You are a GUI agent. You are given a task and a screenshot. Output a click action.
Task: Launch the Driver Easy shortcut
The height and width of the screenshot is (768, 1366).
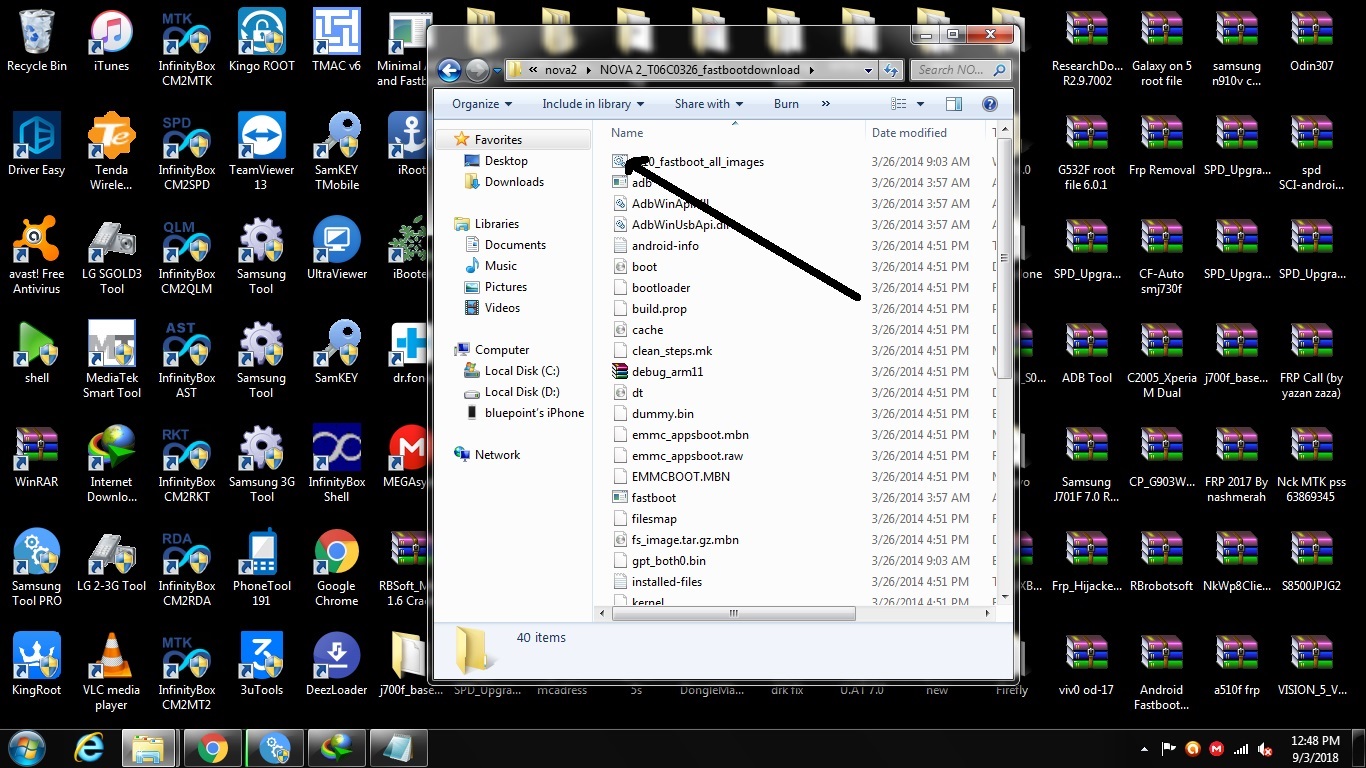click(x=37, y=145)
